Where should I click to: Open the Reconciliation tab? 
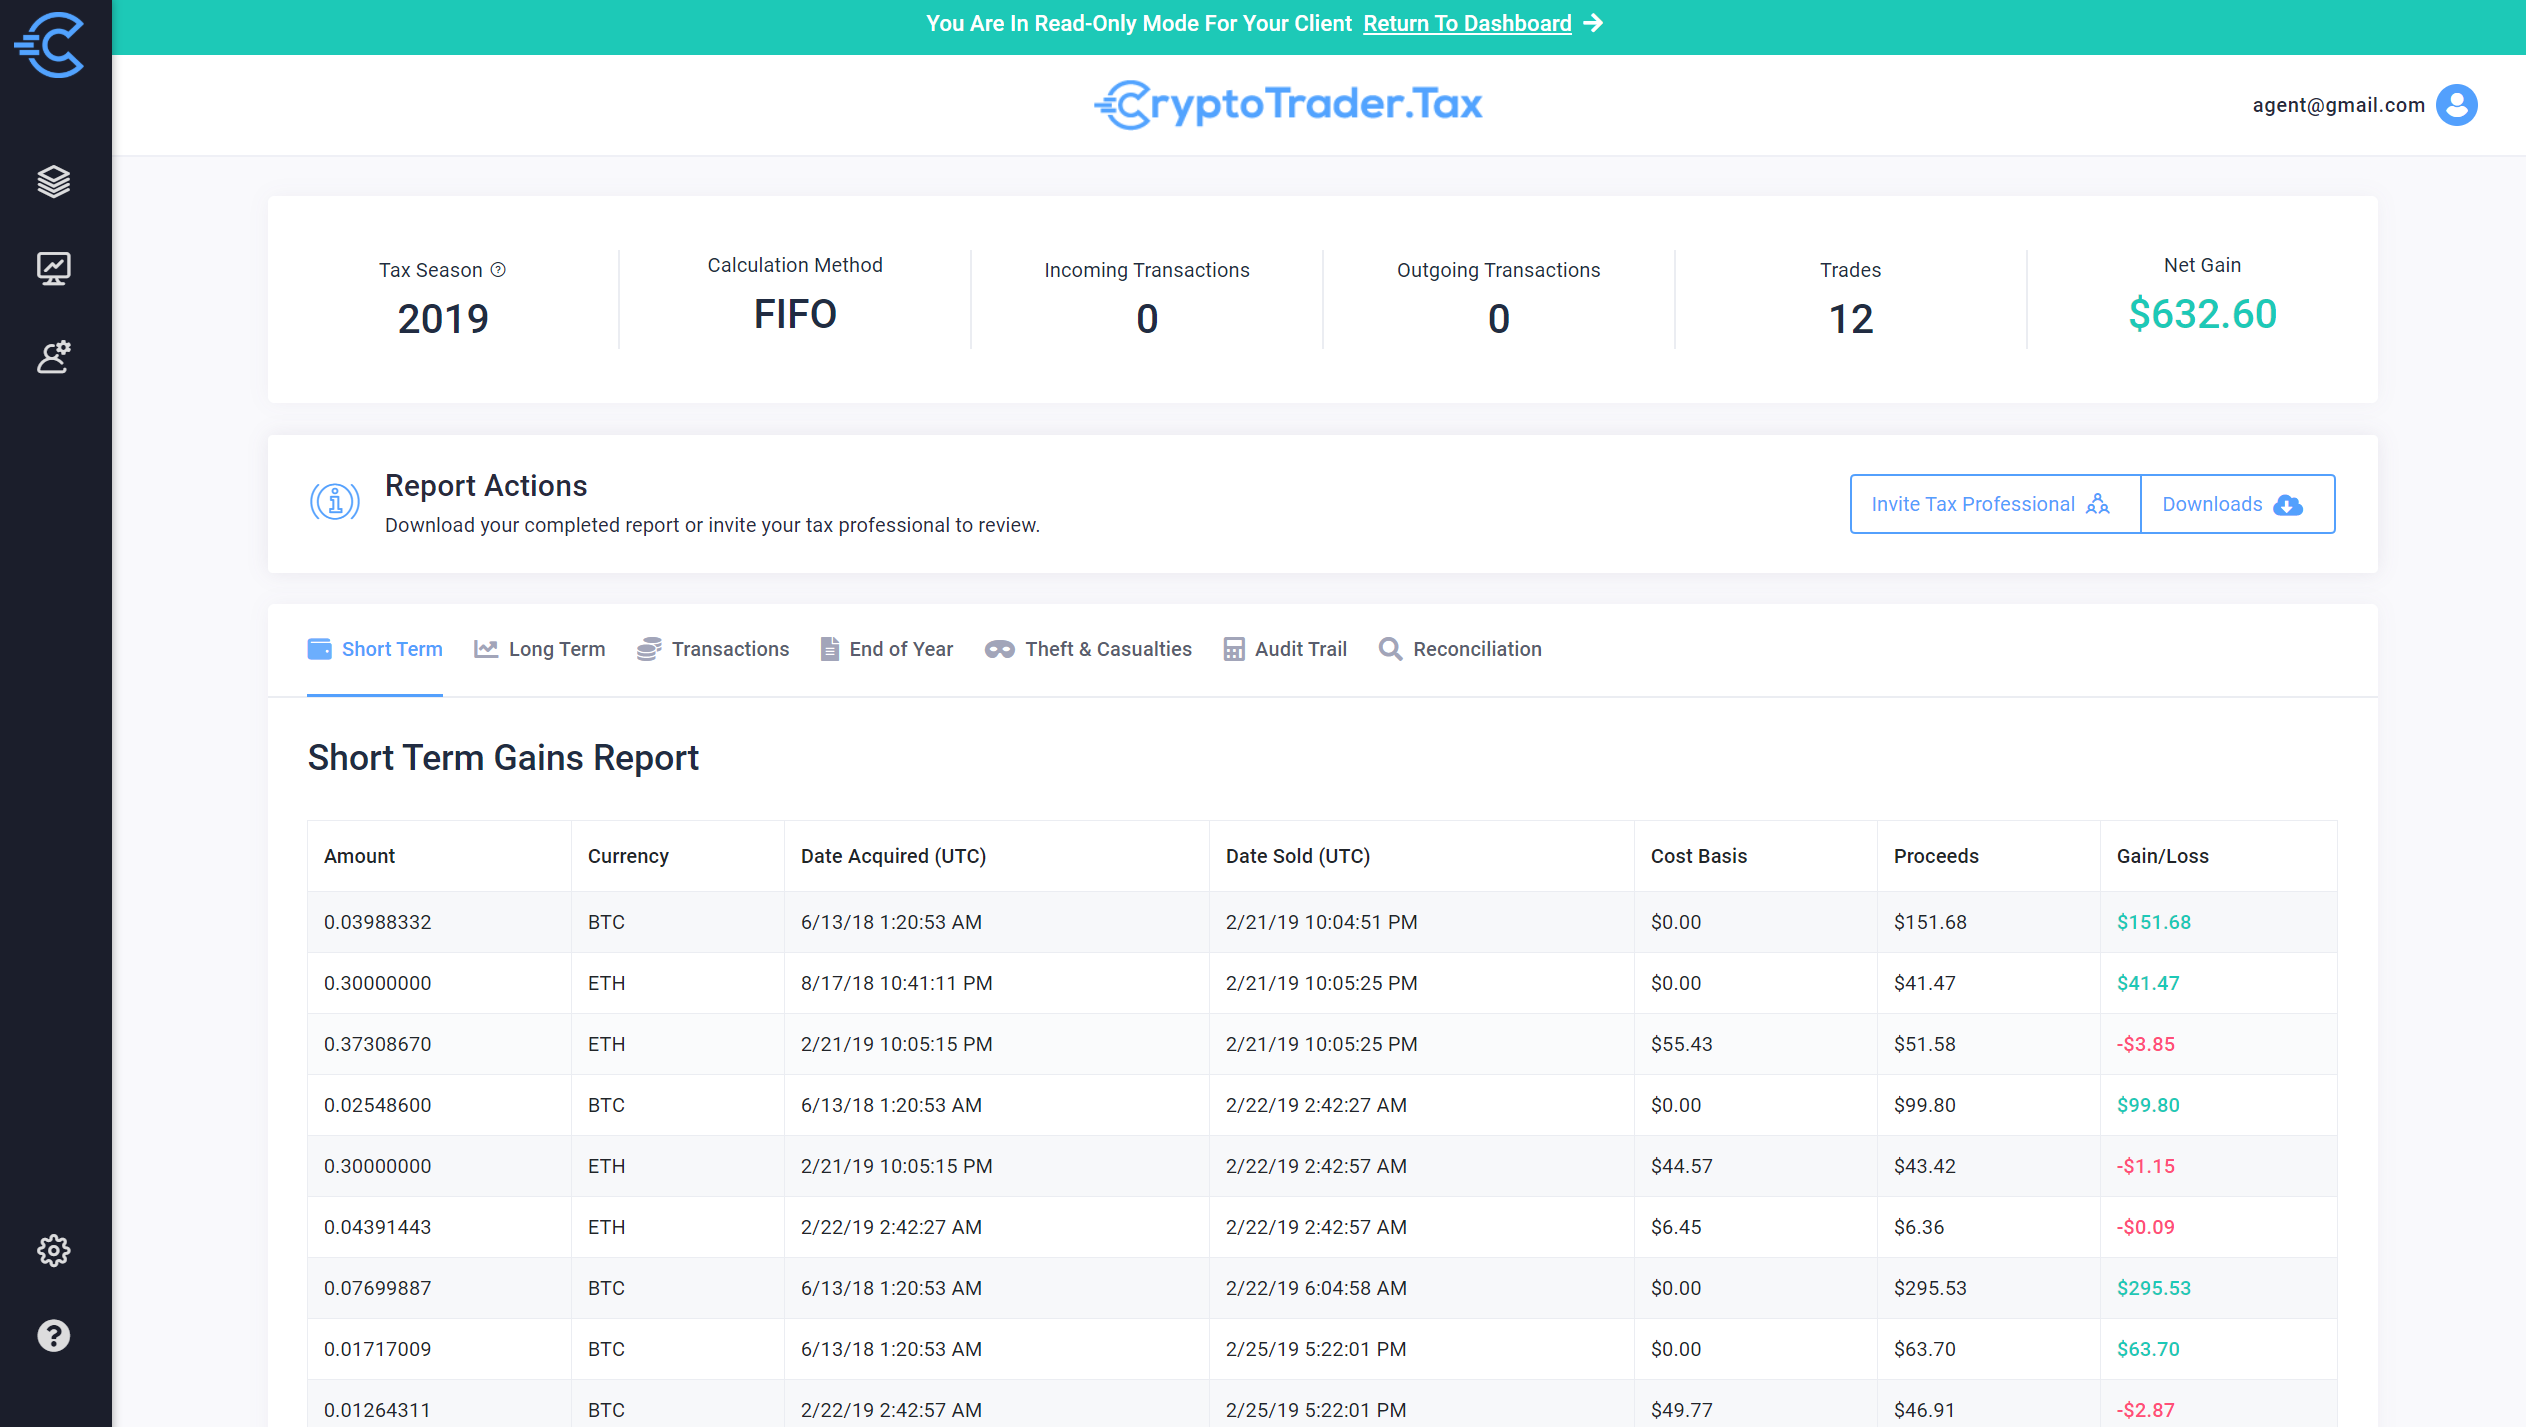pyautogui.click(x=1460, y=649)
